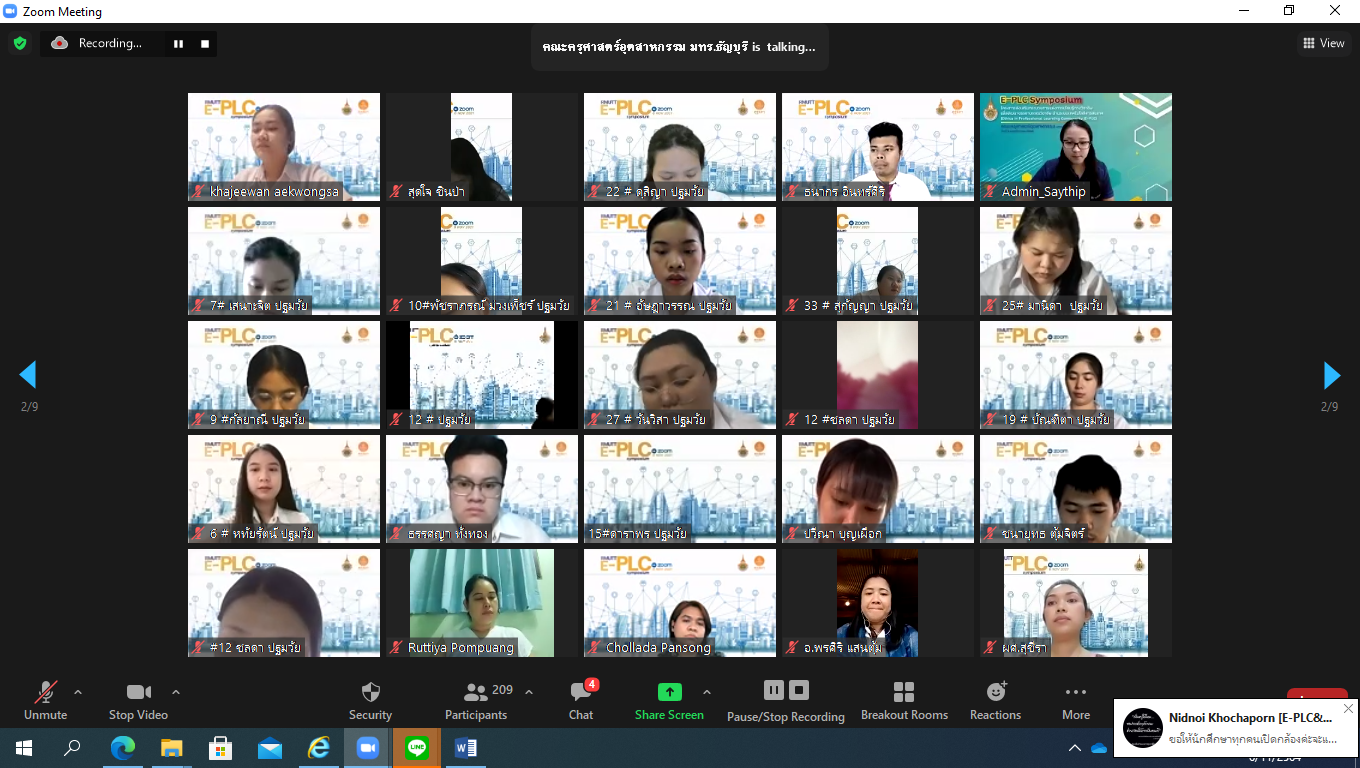Select the '27 #' participant video tile
The image size is (1360, 768).
click(x=680, y=375)
